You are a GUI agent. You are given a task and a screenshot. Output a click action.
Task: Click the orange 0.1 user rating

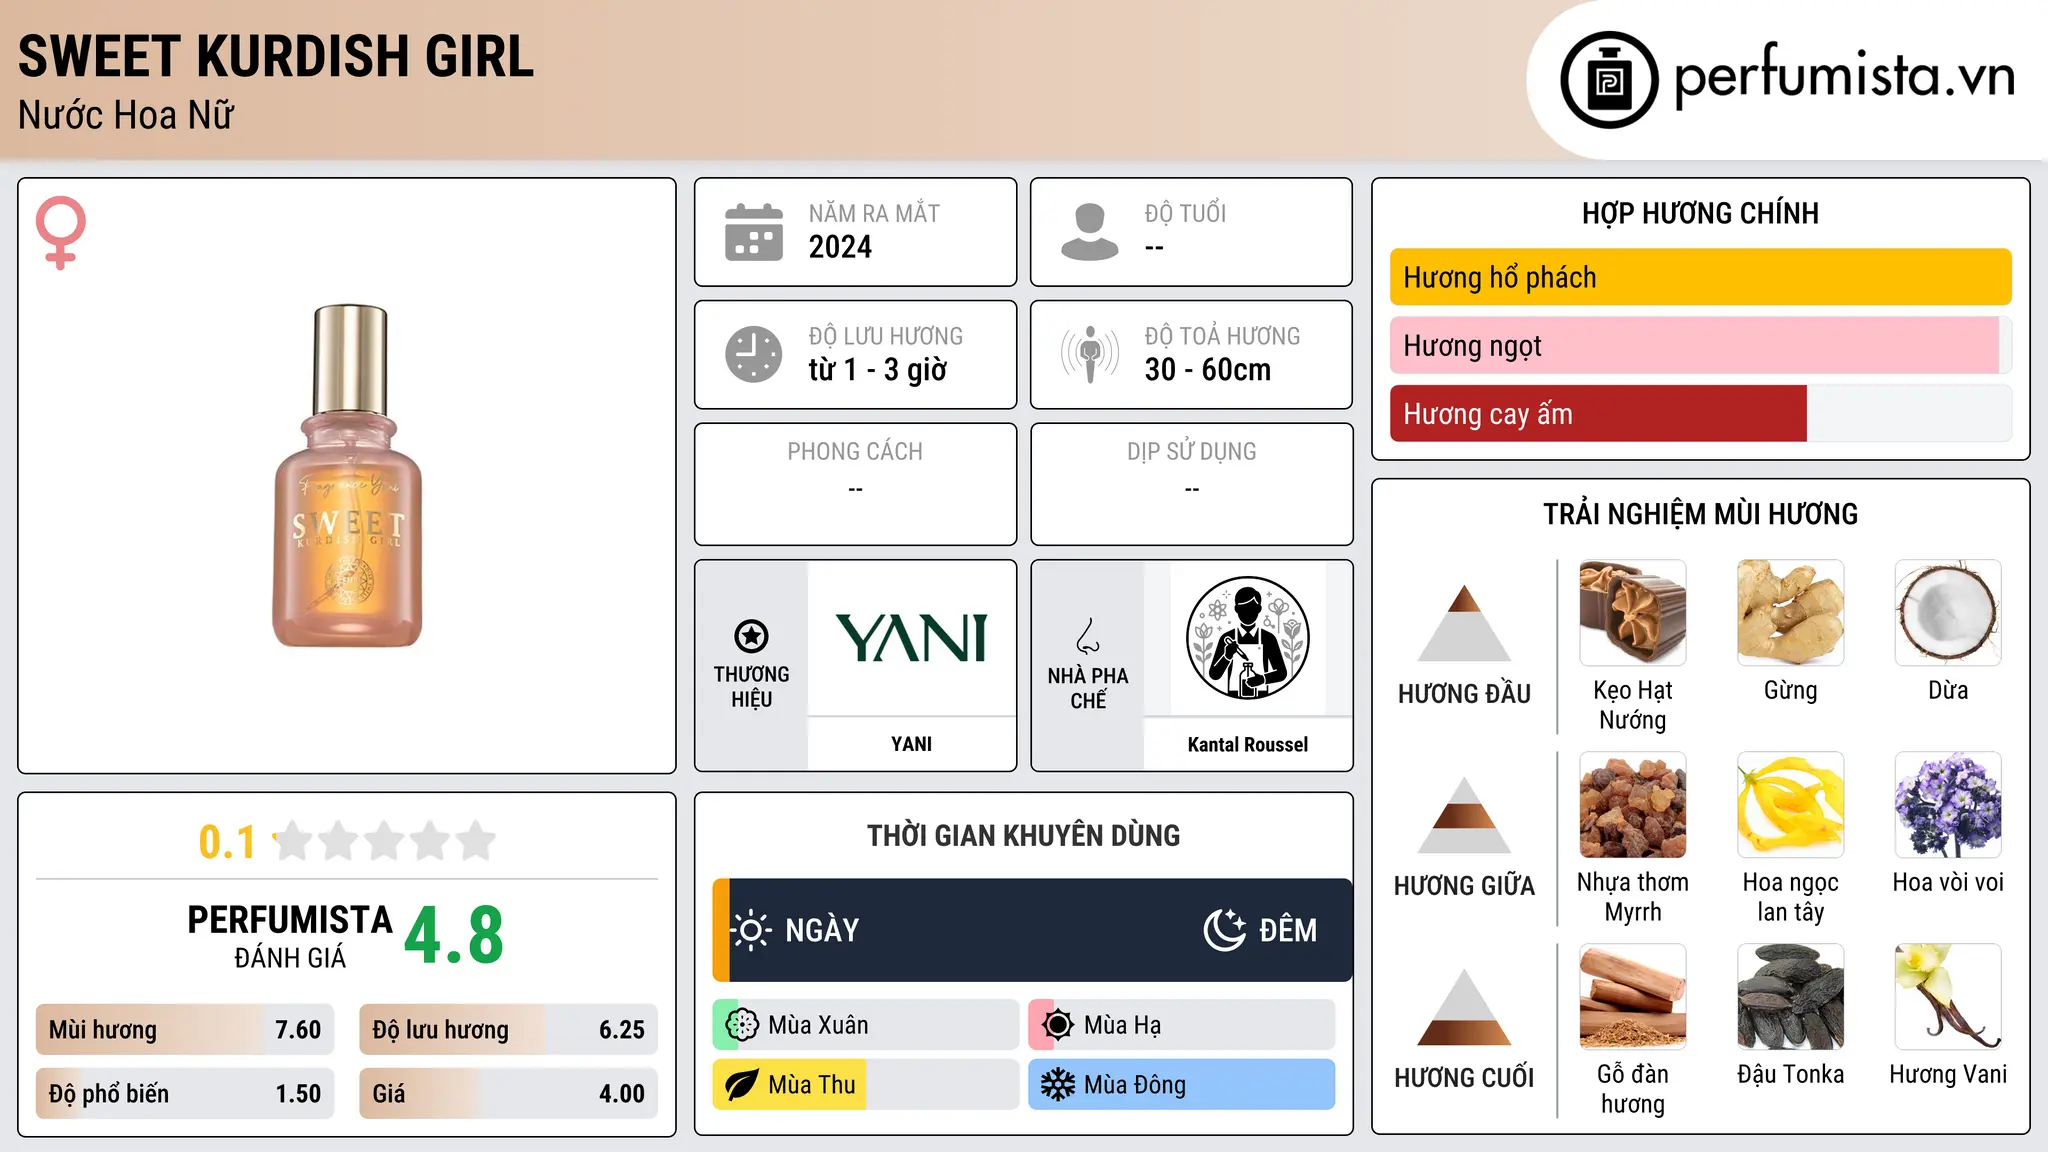(227, 842)
